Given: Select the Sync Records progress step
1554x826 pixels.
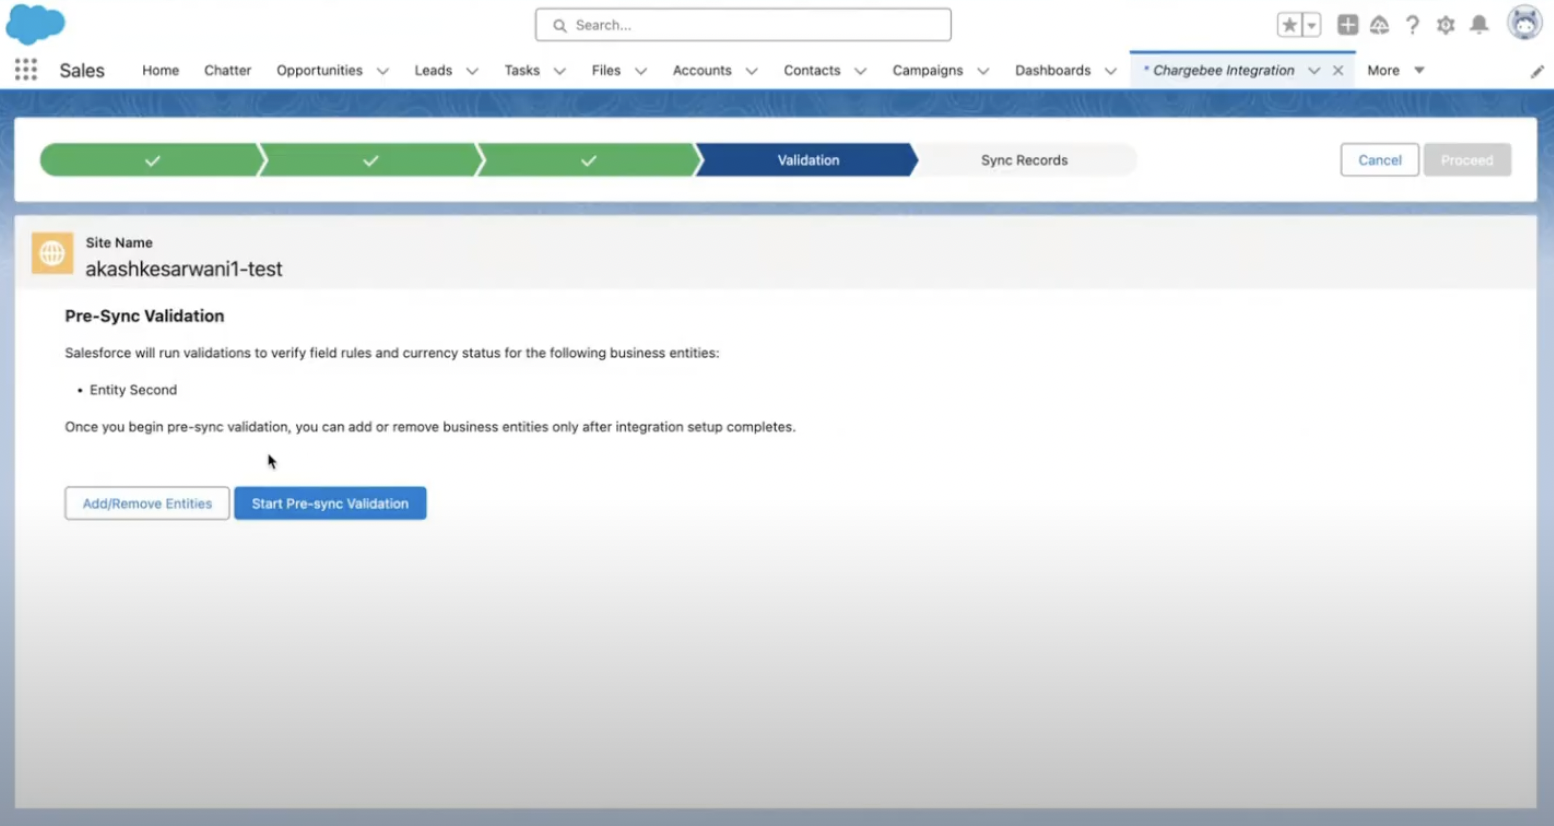Looking at the screenshot, I should click(1024, 160).
